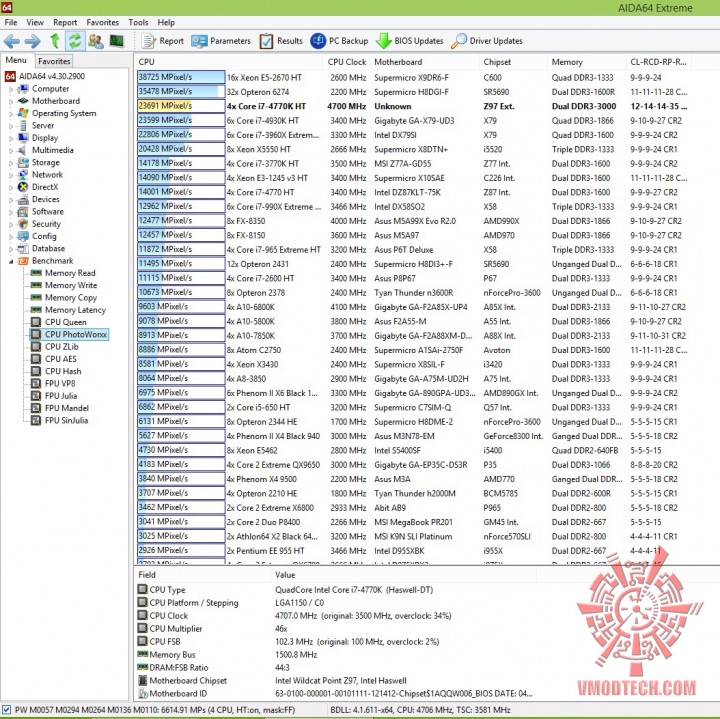Start PC Backup from toolbar

(339, 41)
